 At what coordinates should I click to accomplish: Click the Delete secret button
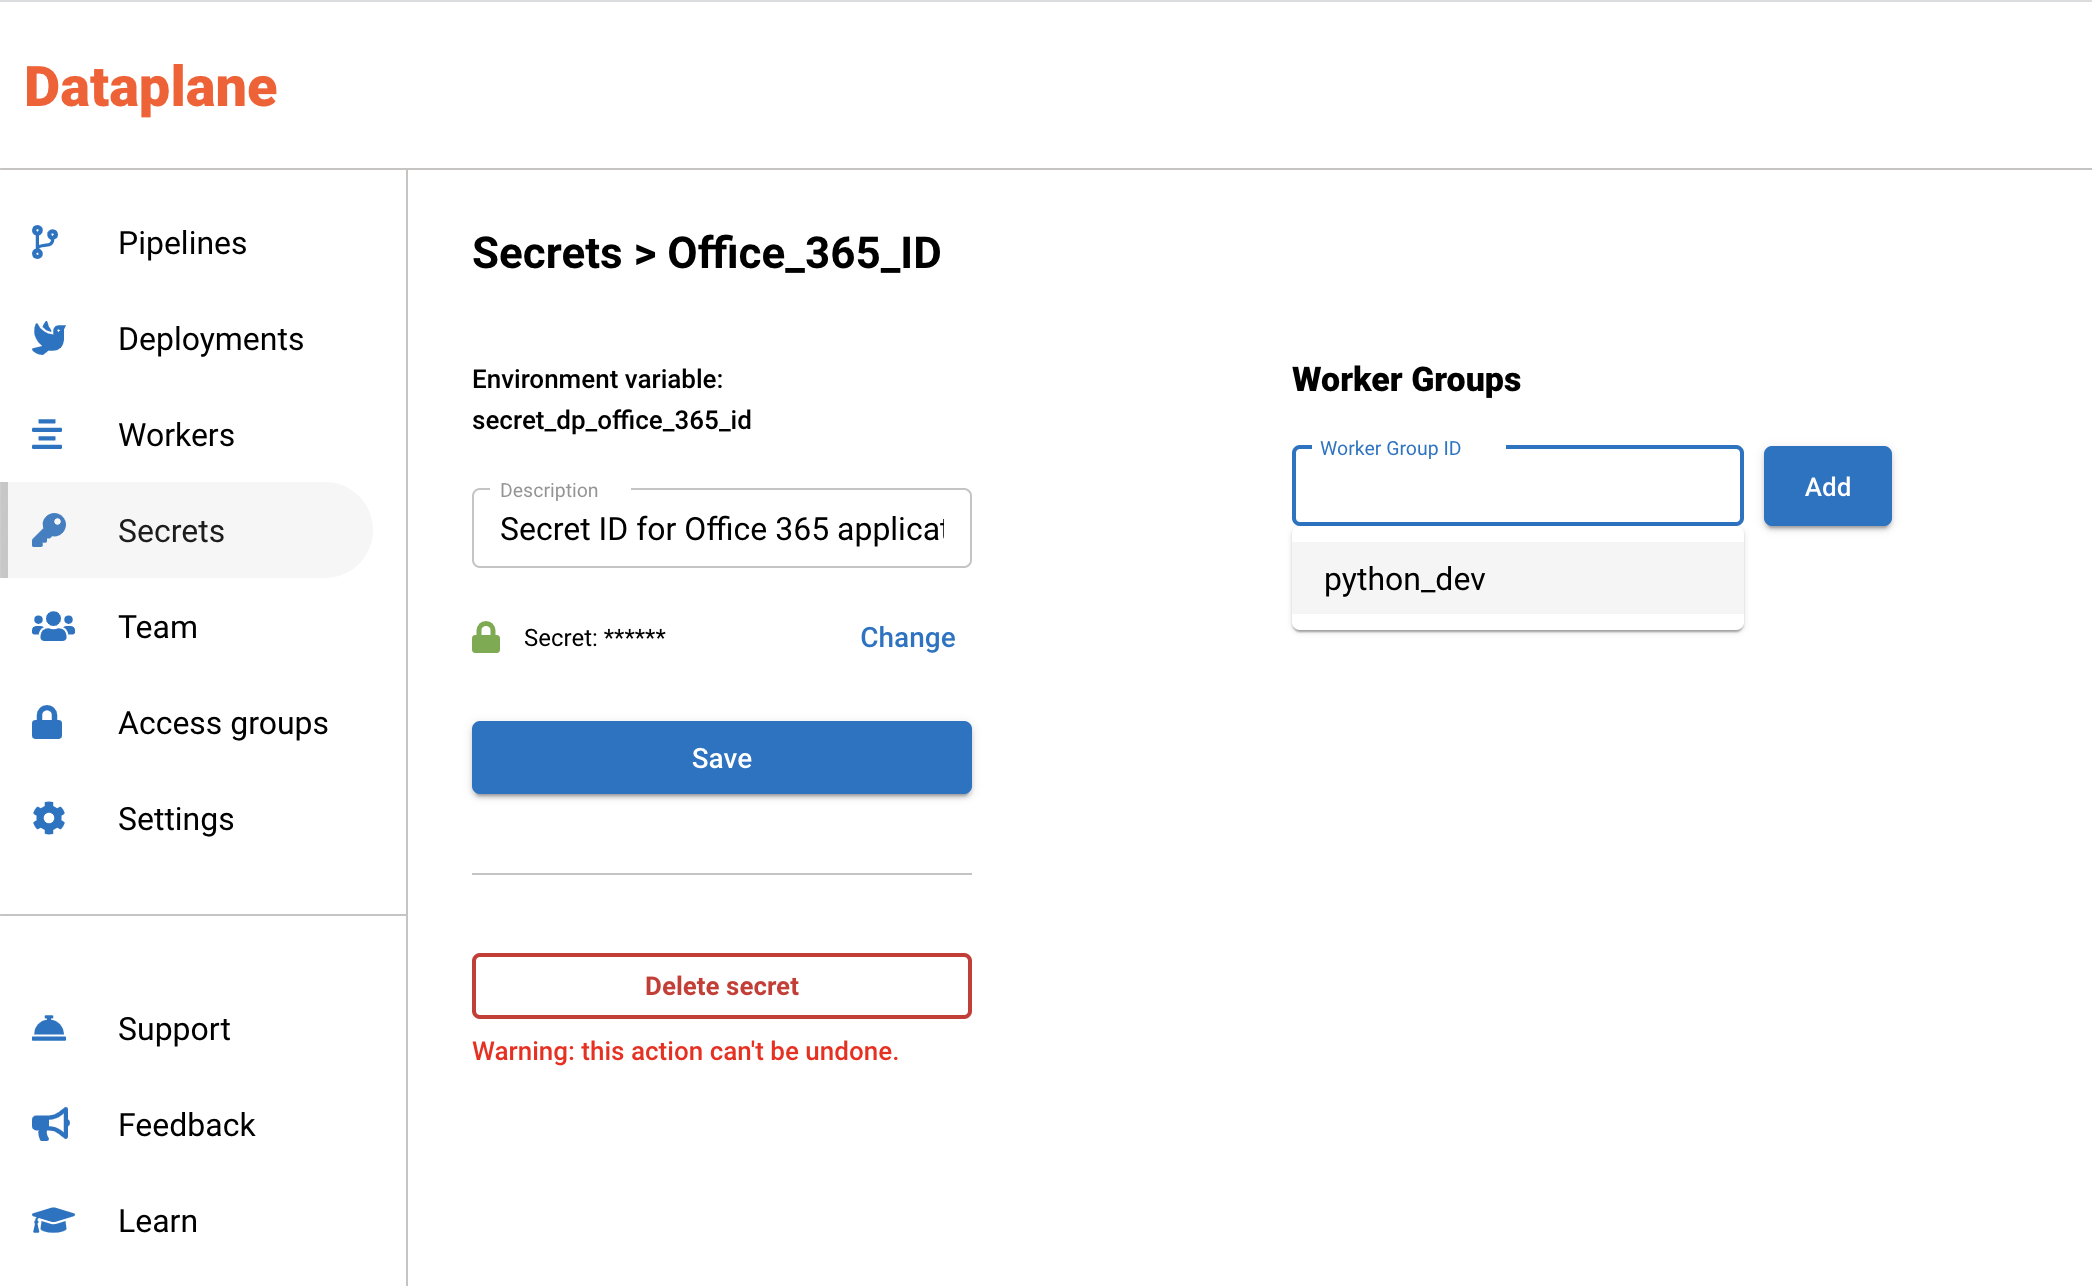(721, 986)
